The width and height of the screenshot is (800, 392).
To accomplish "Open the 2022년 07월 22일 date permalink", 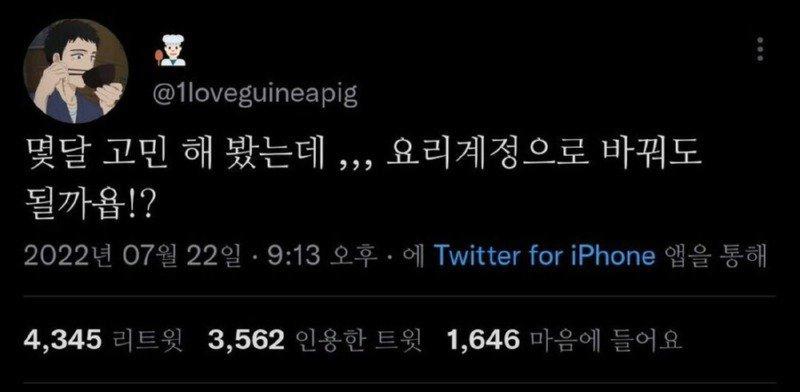I will click(x=132, y=256).
